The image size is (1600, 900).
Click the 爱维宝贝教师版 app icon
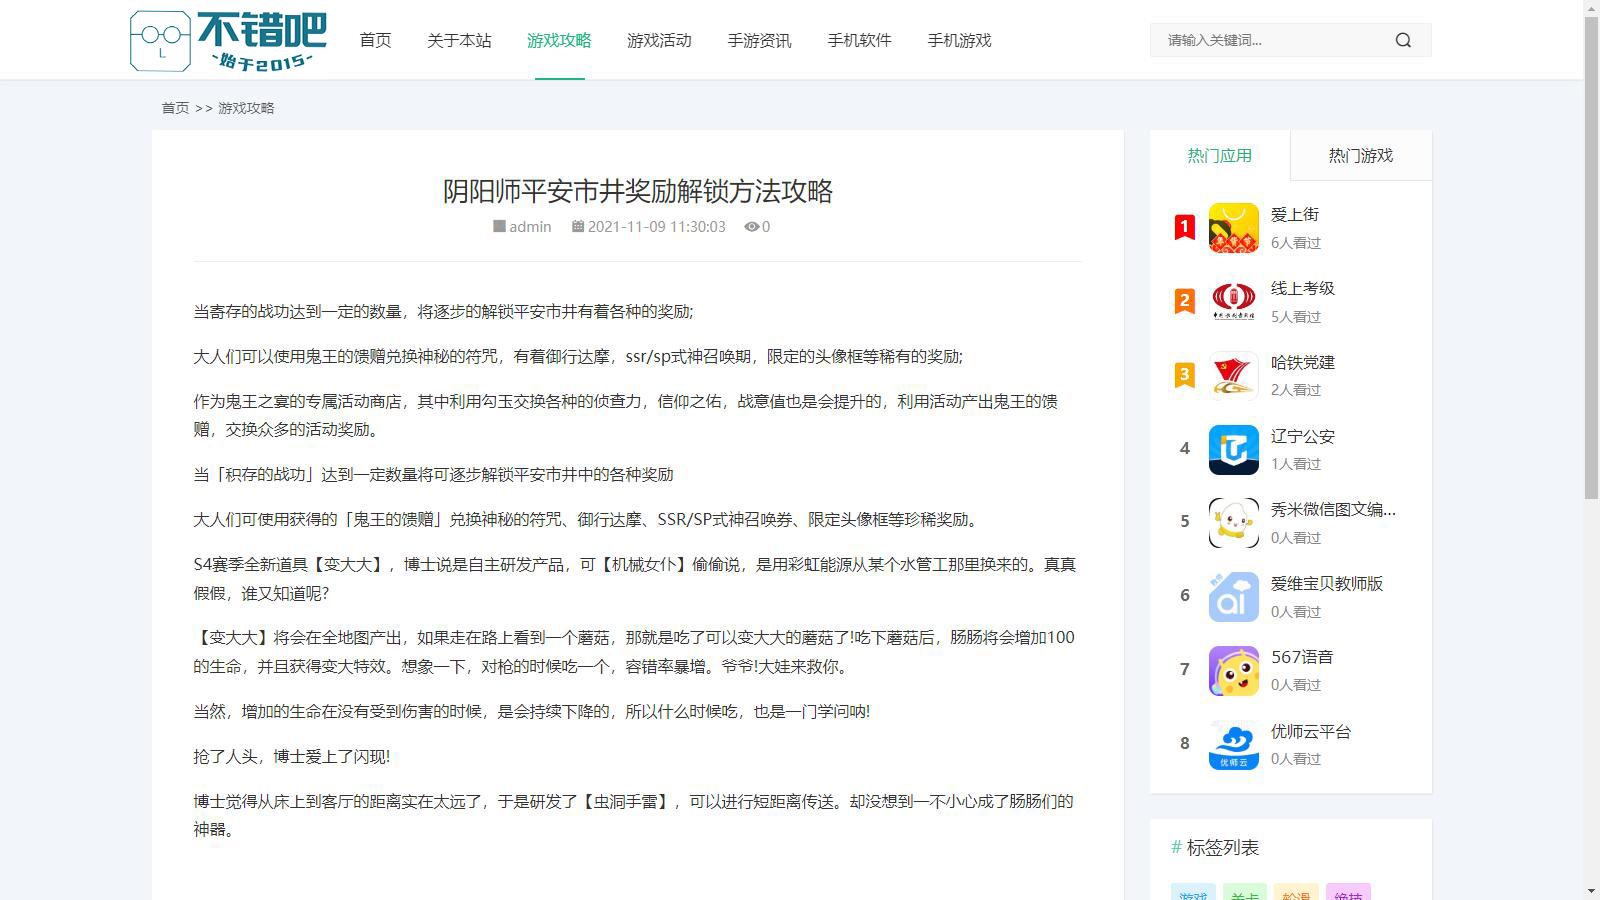pyautogui.click(x=1233, y=596)
